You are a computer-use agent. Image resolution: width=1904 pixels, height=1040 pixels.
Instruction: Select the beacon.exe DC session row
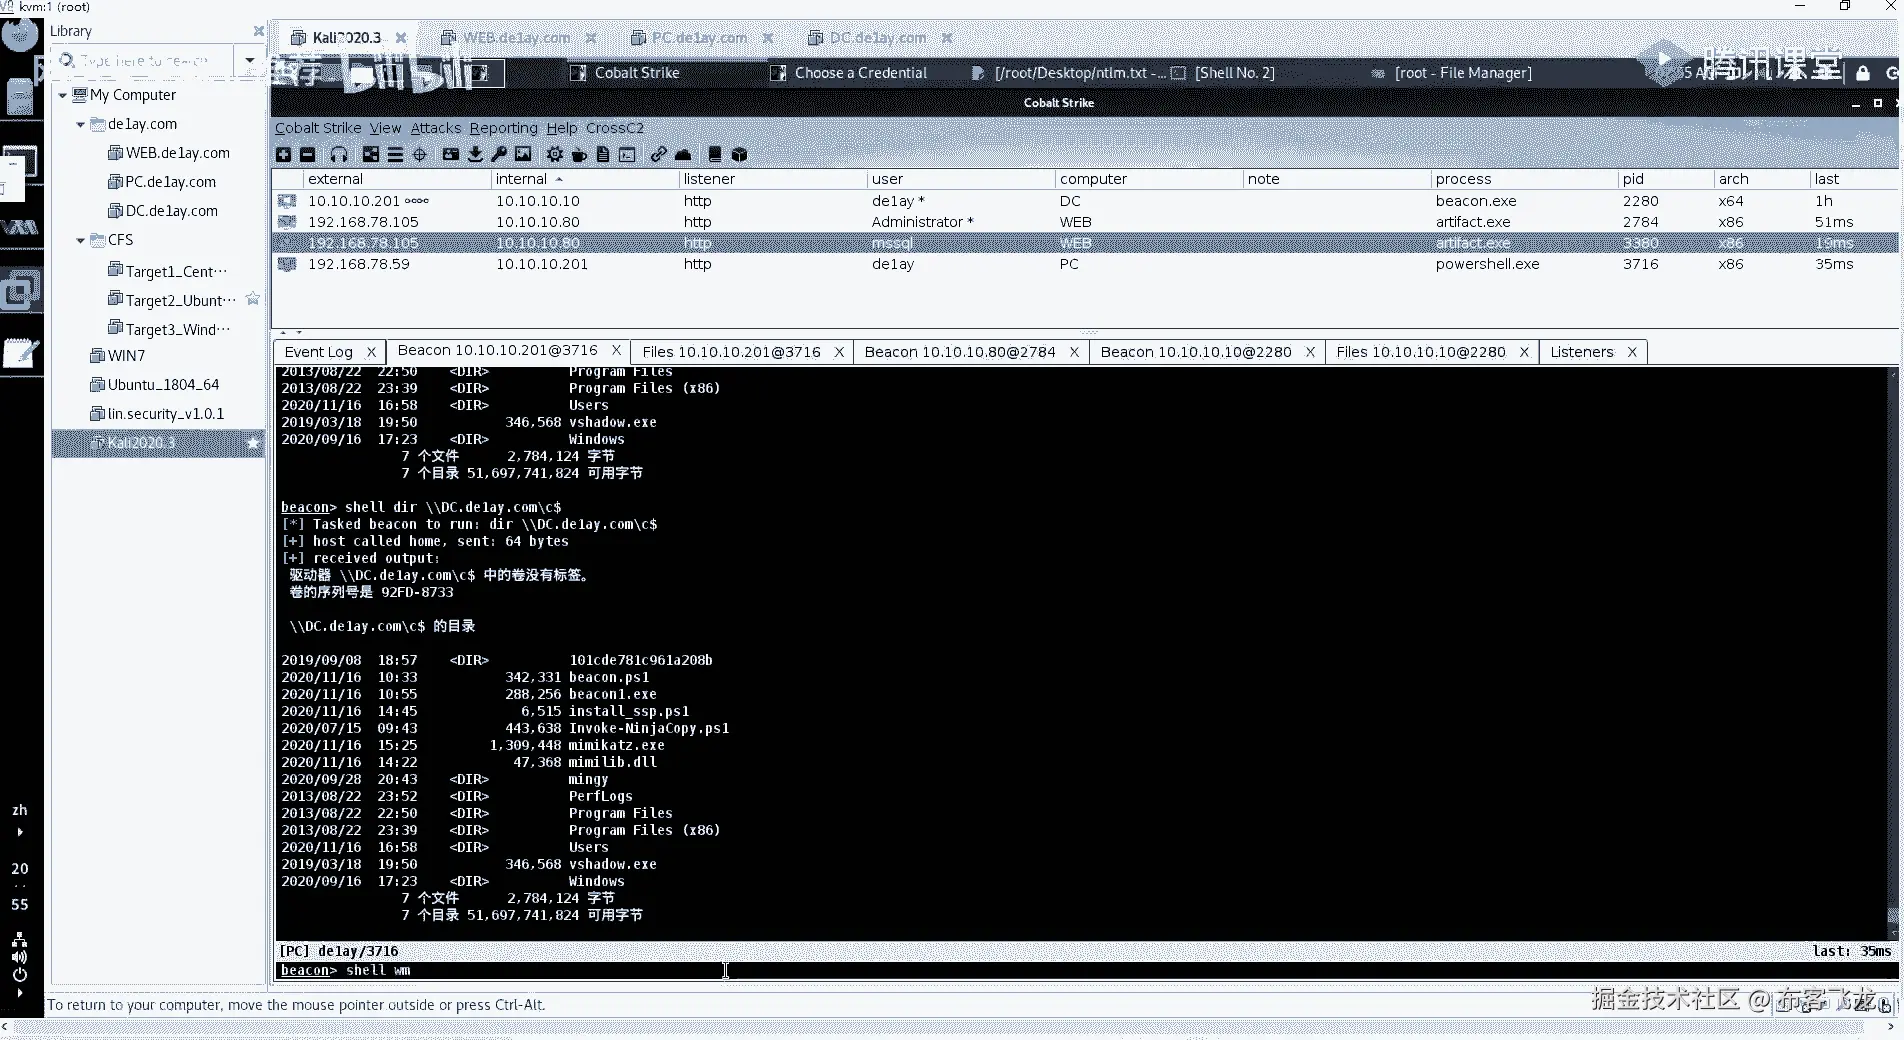(x=1084, y=201)
